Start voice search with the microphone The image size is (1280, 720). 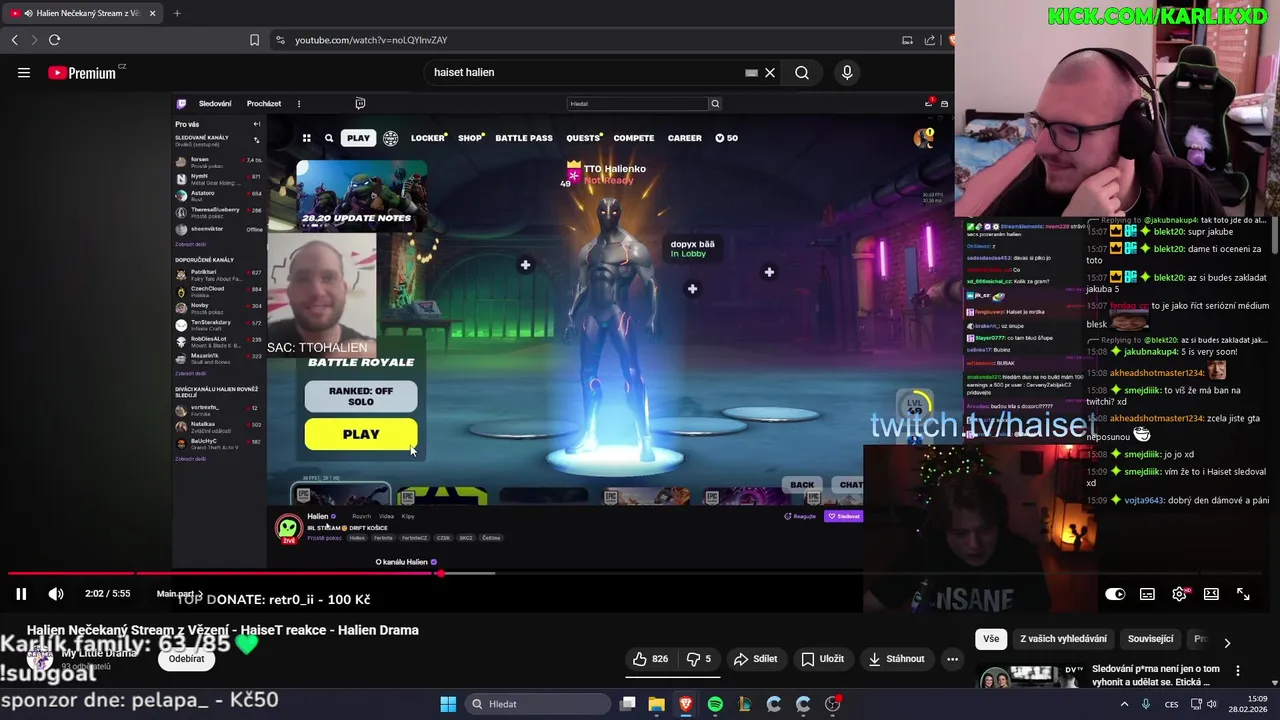click(847, 72)
